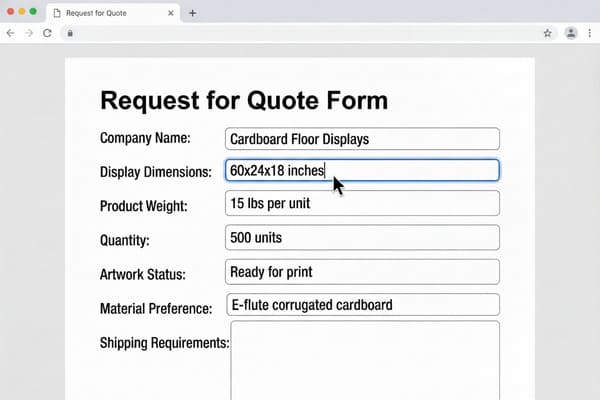The width and height of the screenshot is (600, 400).
Task: Open the browser three-dot menu
Action: (590, 33)
